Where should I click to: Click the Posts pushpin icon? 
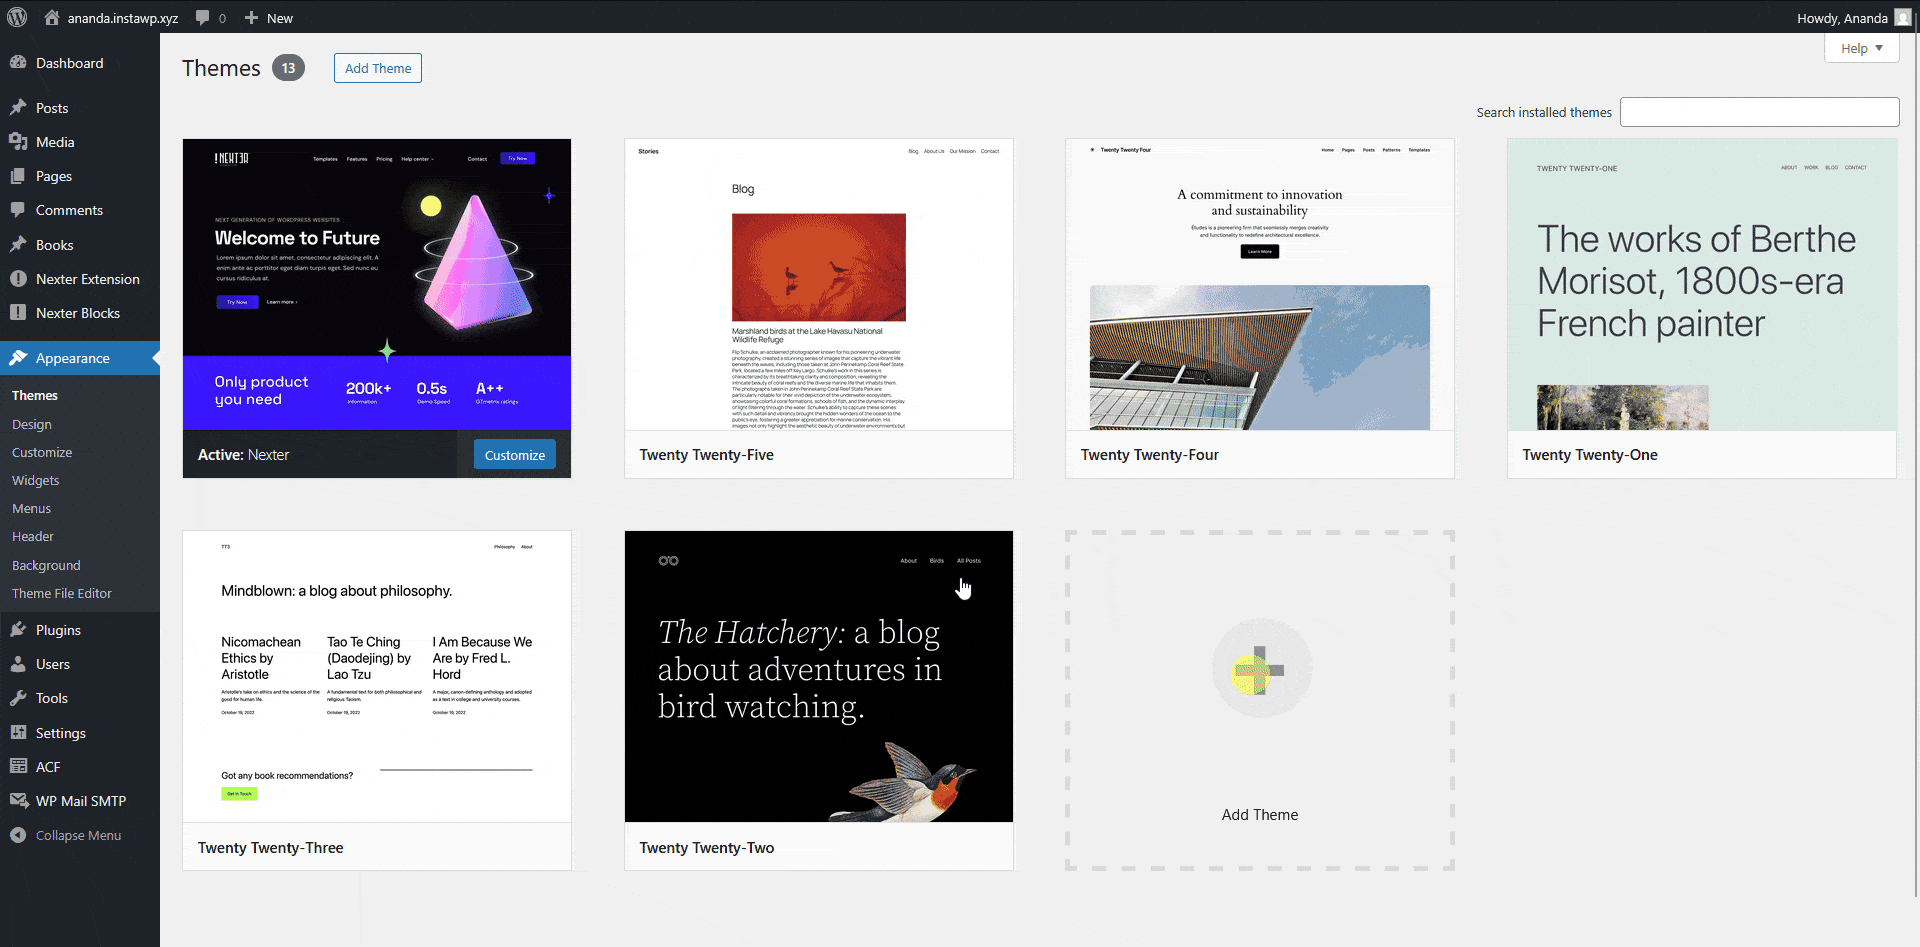tap(18, 108)
